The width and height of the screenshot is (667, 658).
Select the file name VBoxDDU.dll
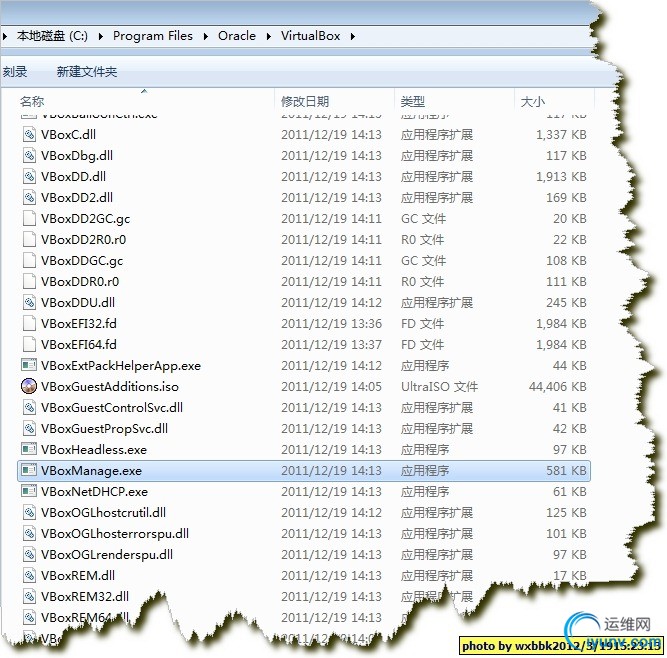click(78, 302)
